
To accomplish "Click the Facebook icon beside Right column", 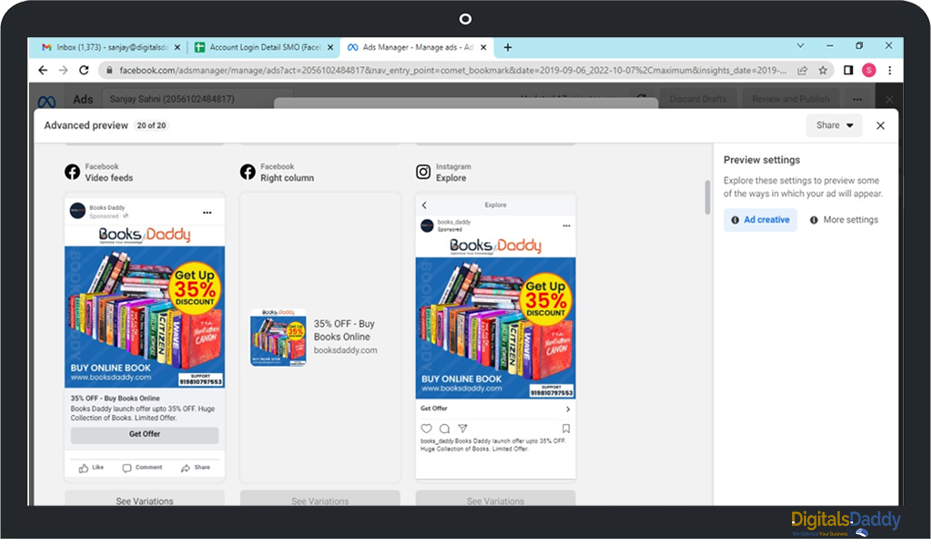I will [x=248, y=172].
